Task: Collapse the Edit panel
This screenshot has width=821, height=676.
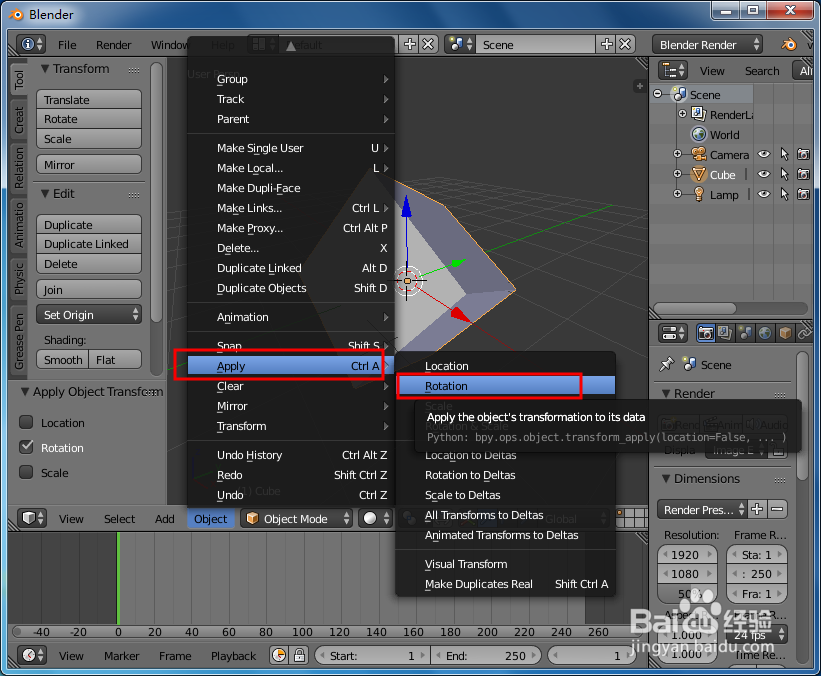Action: pyautogui.click(x=45, y=194)
